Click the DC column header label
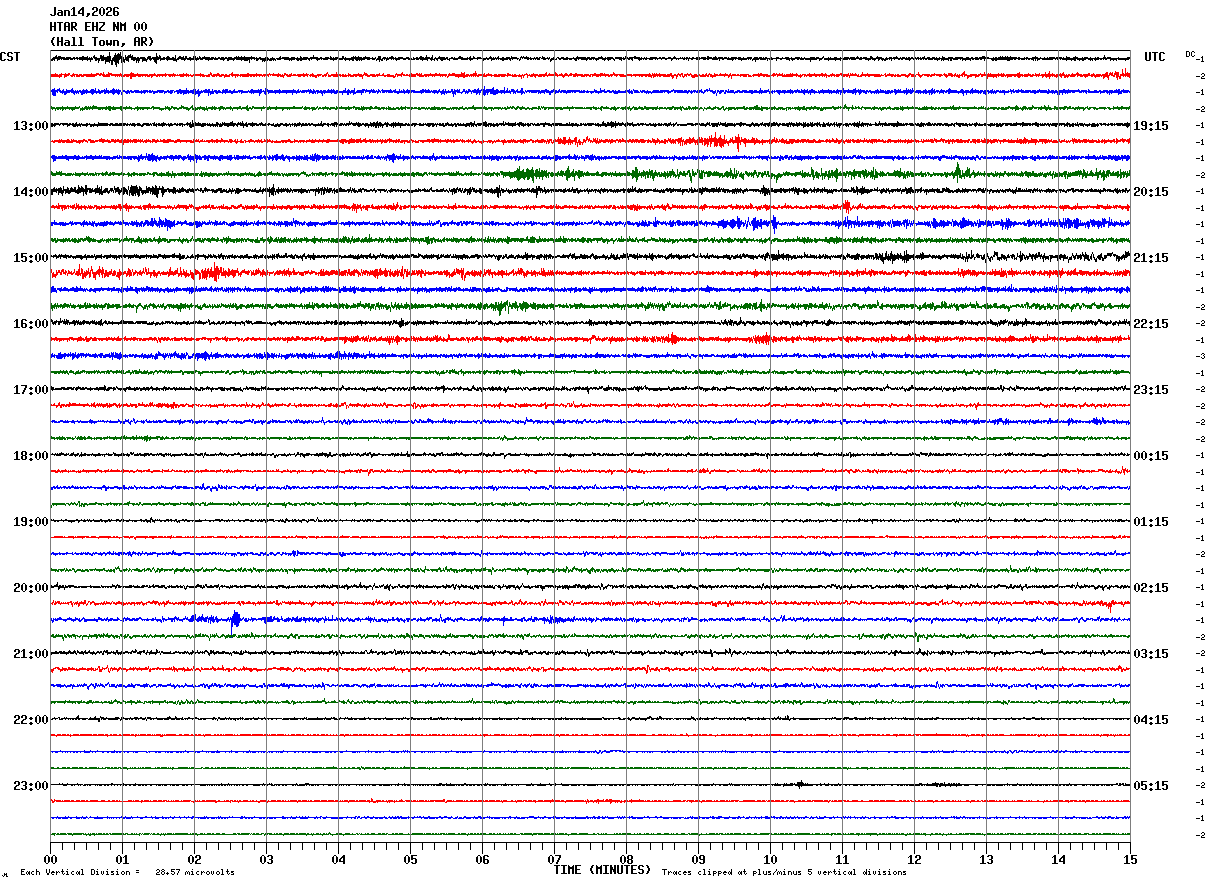Screen dimensions: 1210x886 coord(1190,54)
